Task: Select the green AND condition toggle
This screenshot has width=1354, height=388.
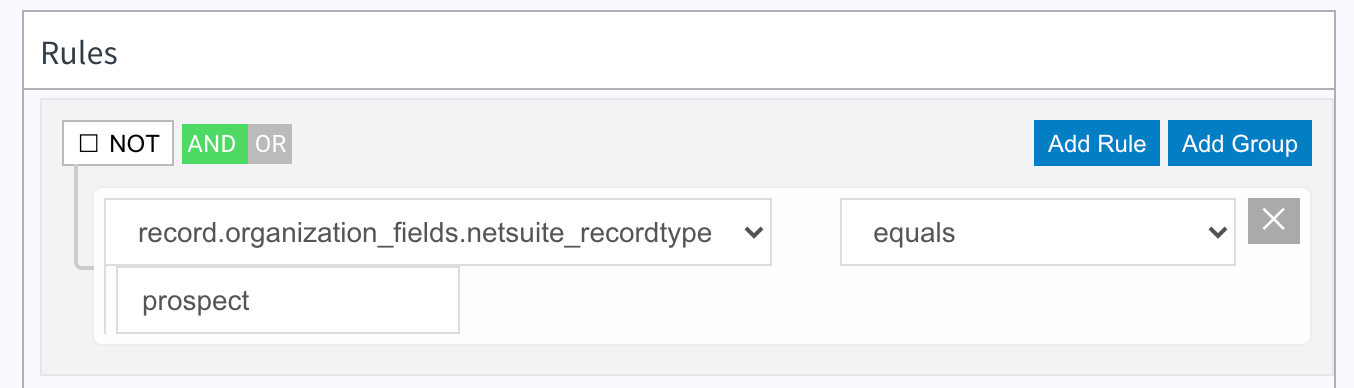Action: tap(214, 143)
